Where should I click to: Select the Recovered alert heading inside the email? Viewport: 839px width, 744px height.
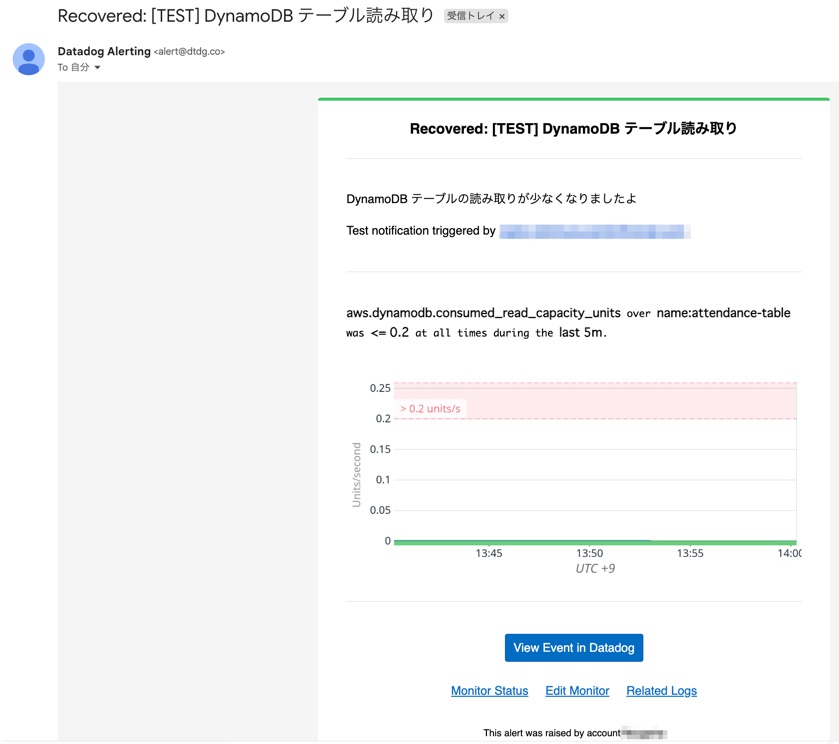tap(573, 128)
